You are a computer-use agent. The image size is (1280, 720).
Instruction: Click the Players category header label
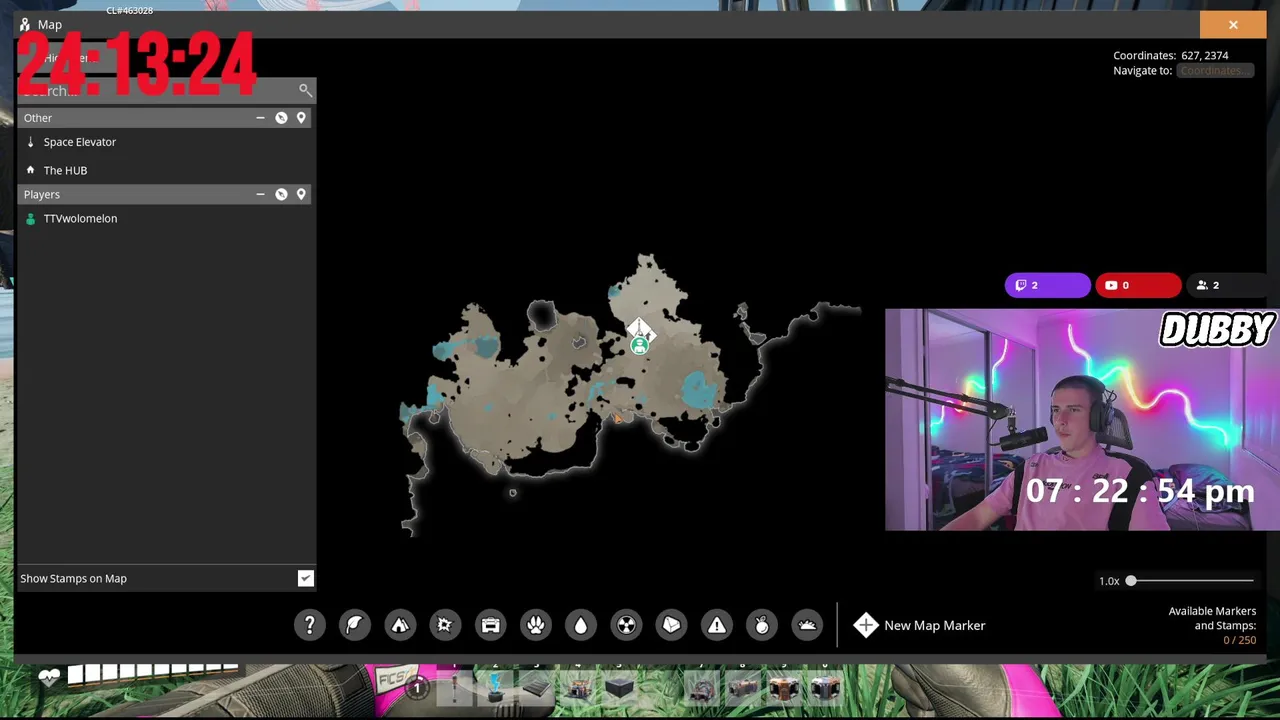click(42, 194)
